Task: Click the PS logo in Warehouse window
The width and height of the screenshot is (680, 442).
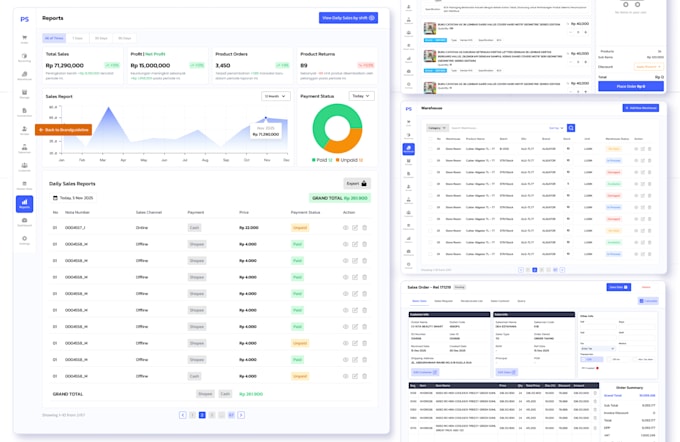Action: 409,109
